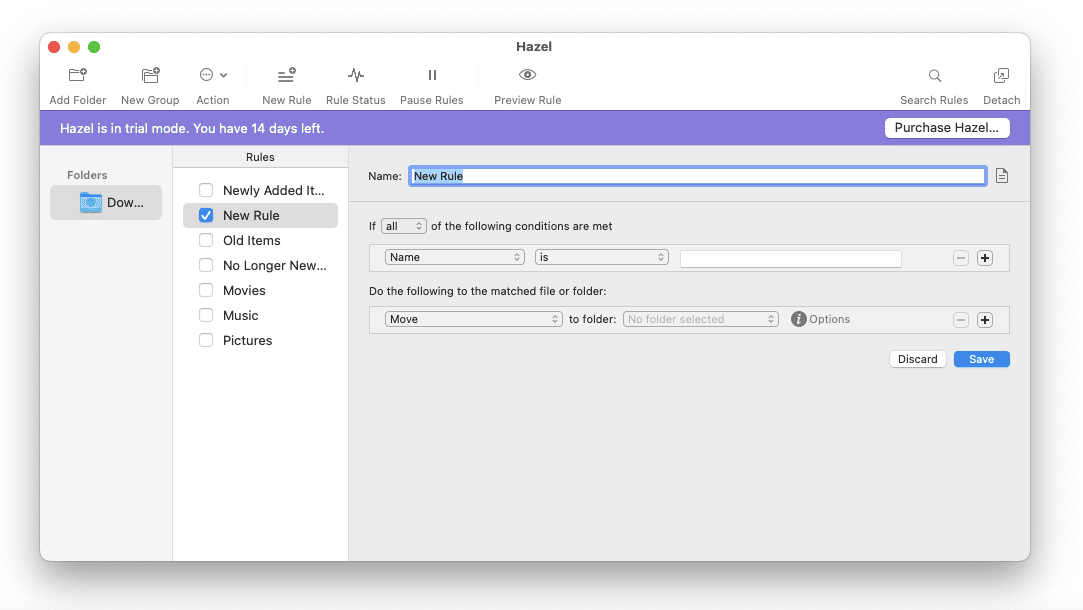Click the Pause Rules icon
Viewport: 1083px width, 610px height.
(432, 75)
